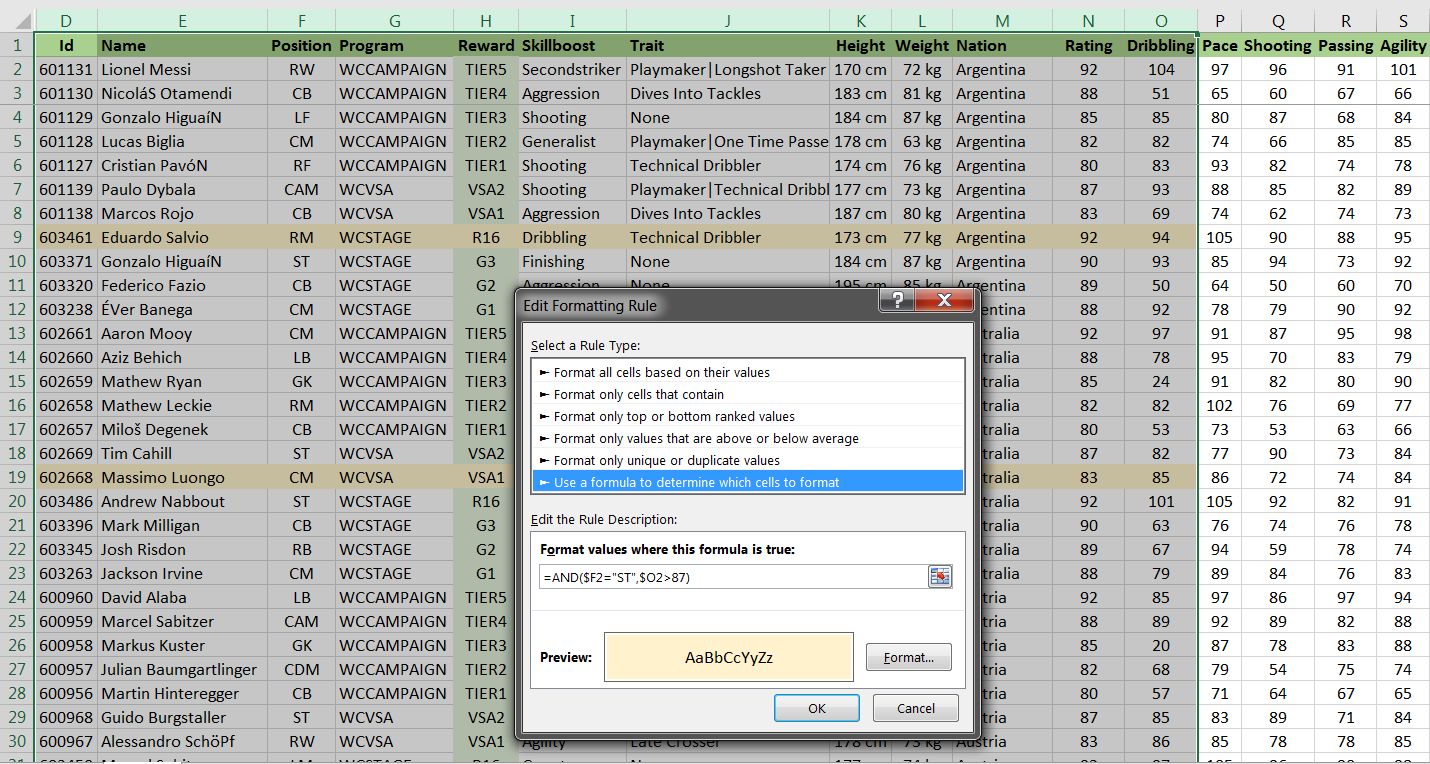Open the Format... options button

908,657
